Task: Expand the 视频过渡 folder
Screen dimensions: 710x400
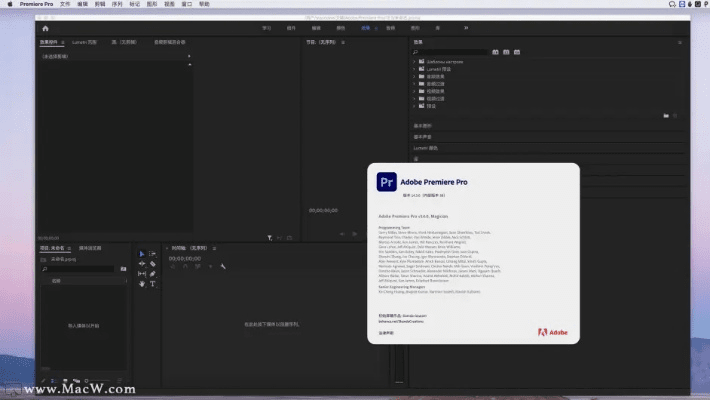Action: [x=414, y=98]
